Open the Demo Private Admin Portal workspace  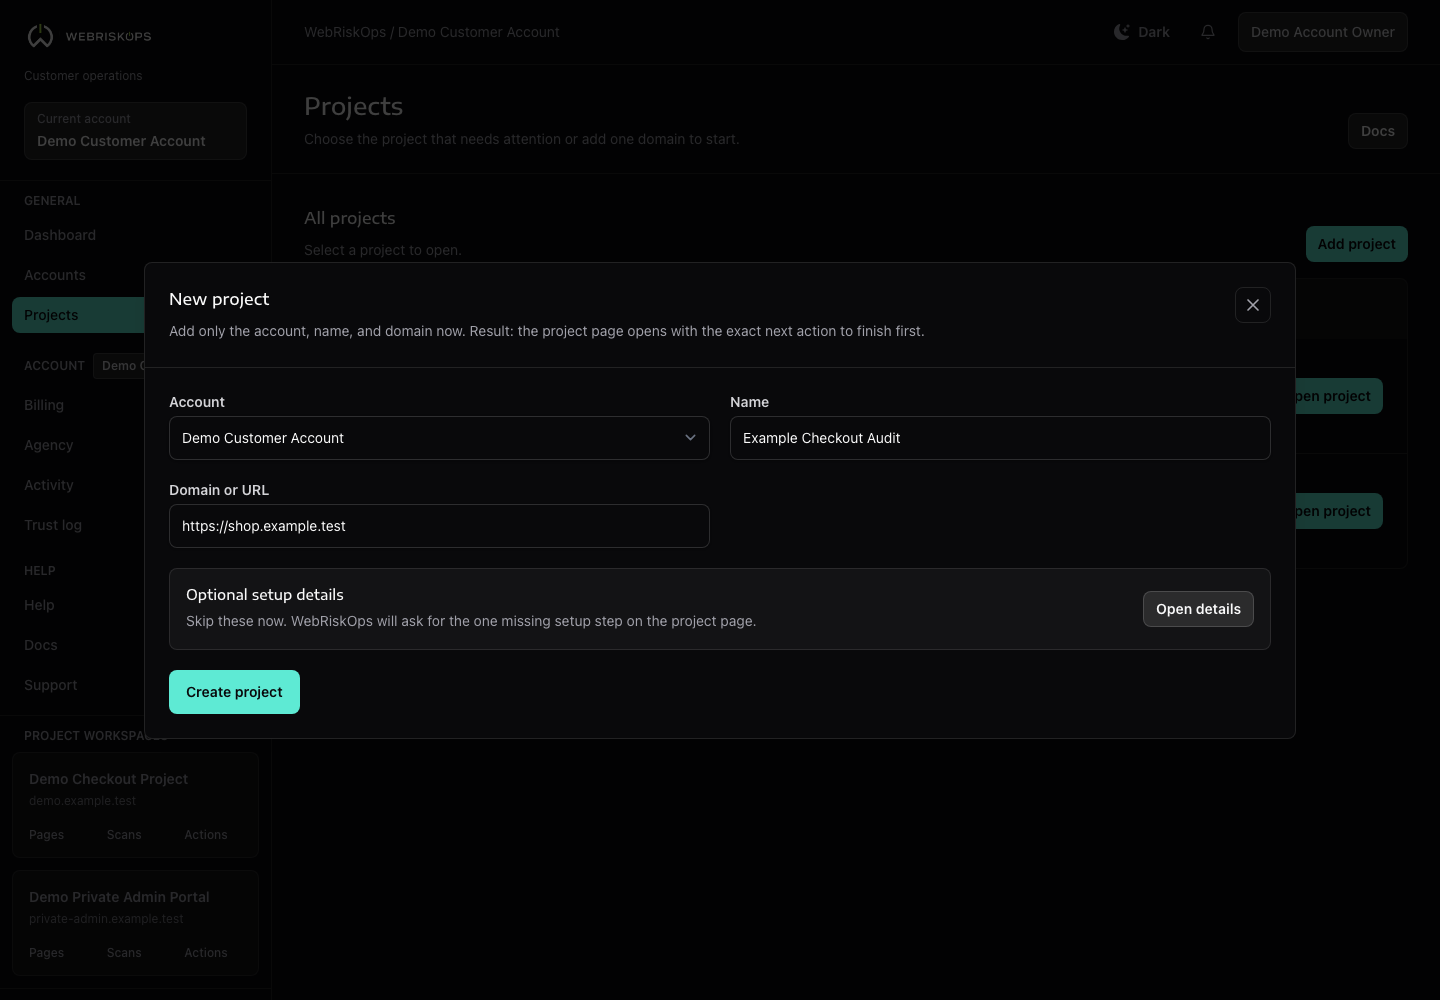(119, 897)
